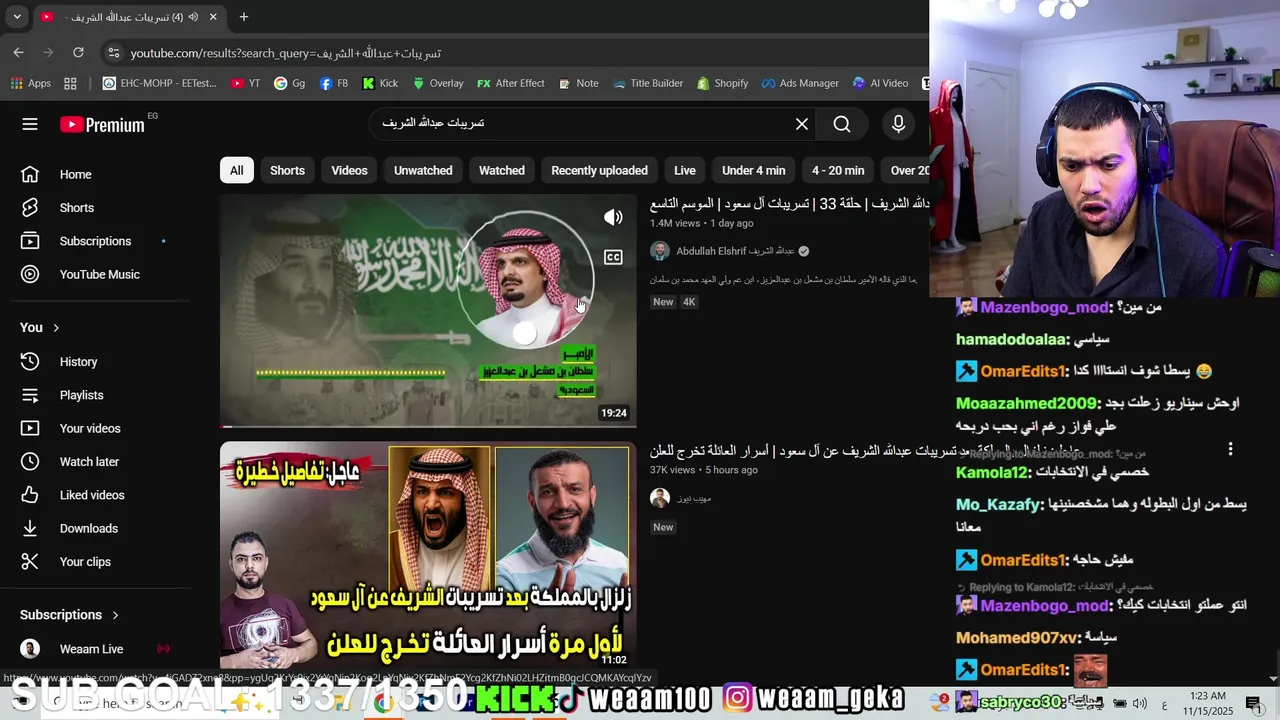Open the FB Facebook bookmark
The width and height of the screenshot is (1280, 720).
pyautogui.click(x=334, y=83)
